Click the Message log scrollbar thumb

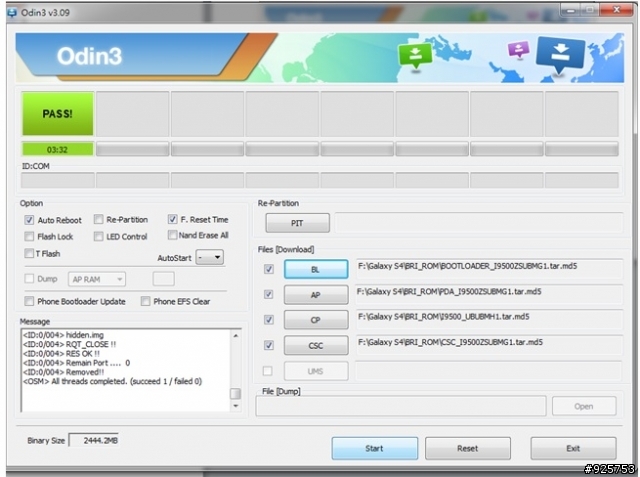[x=236, y=393]
